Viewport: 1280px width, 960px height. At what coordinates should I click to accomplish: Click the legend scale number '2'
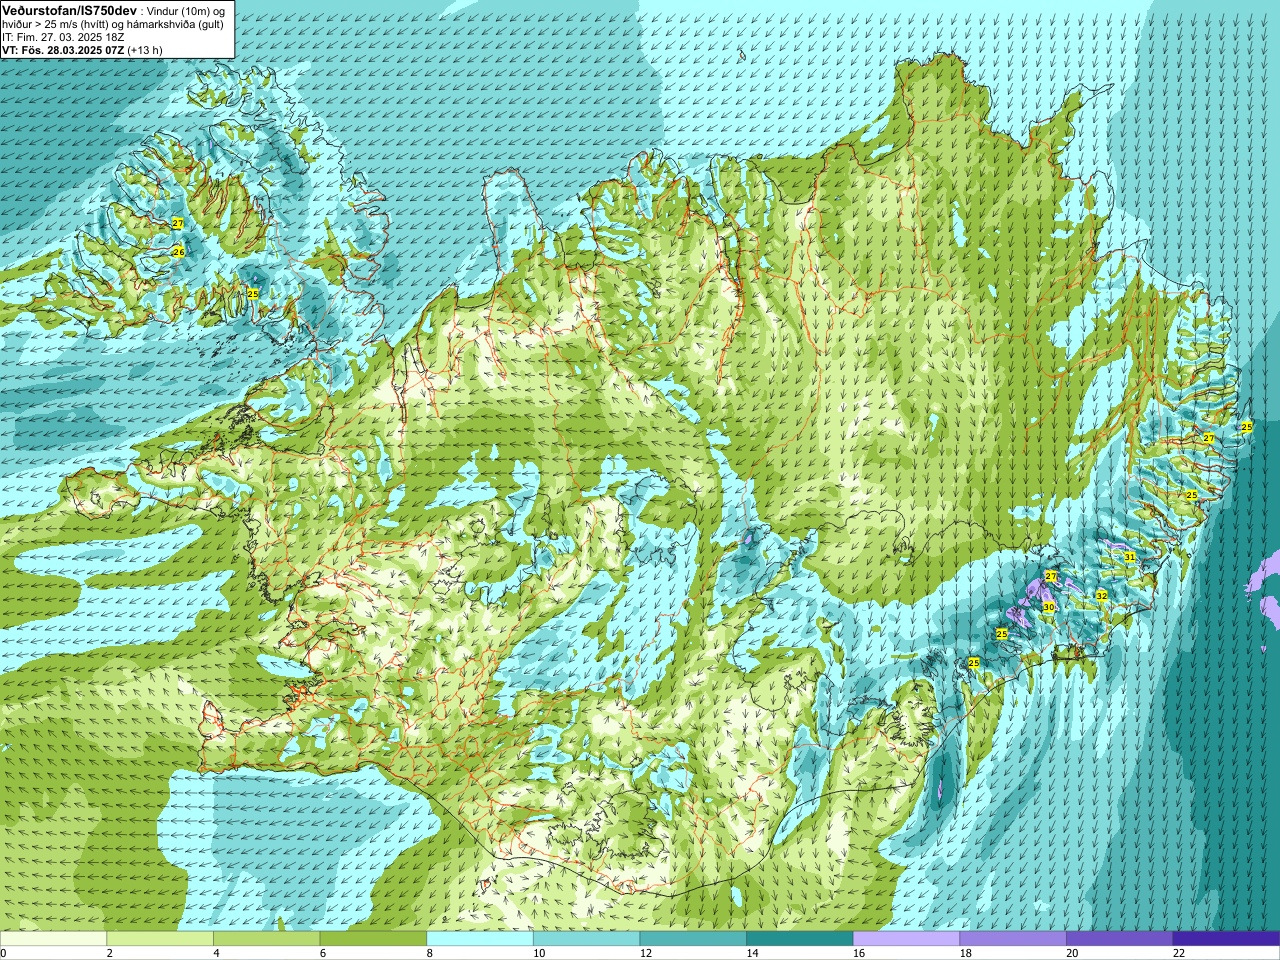(109, 953)
